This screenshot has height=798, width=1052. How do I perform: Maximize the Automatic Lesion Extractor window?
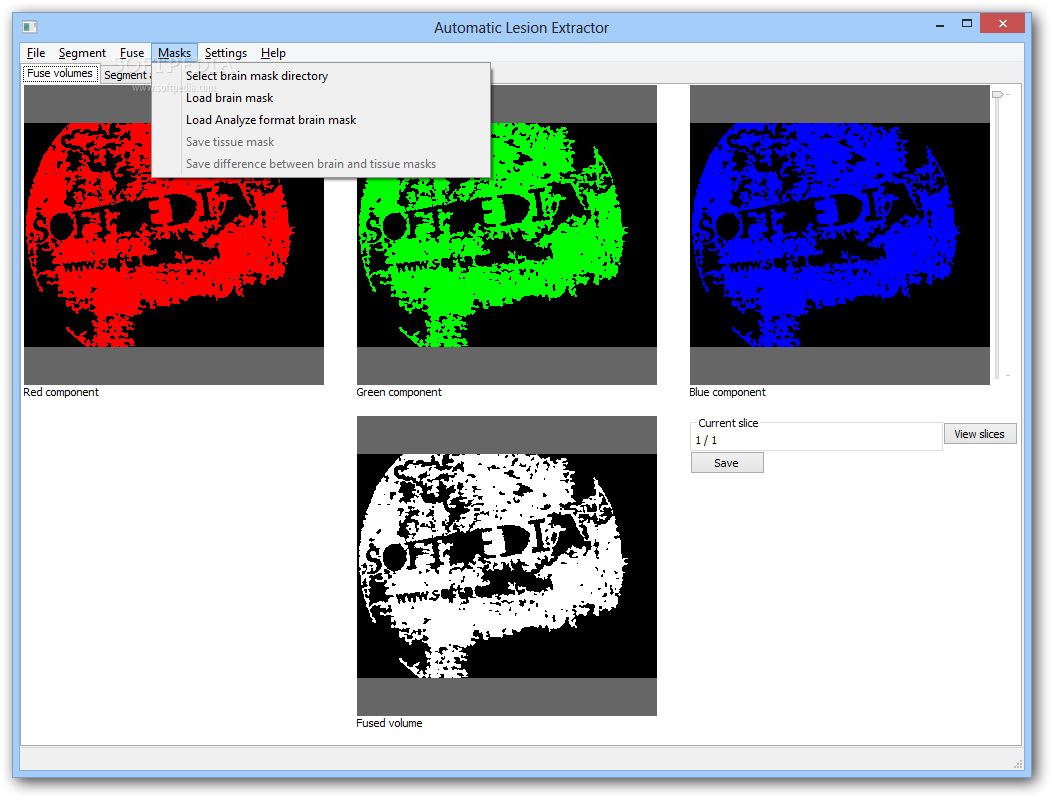(x=967, y=23)
